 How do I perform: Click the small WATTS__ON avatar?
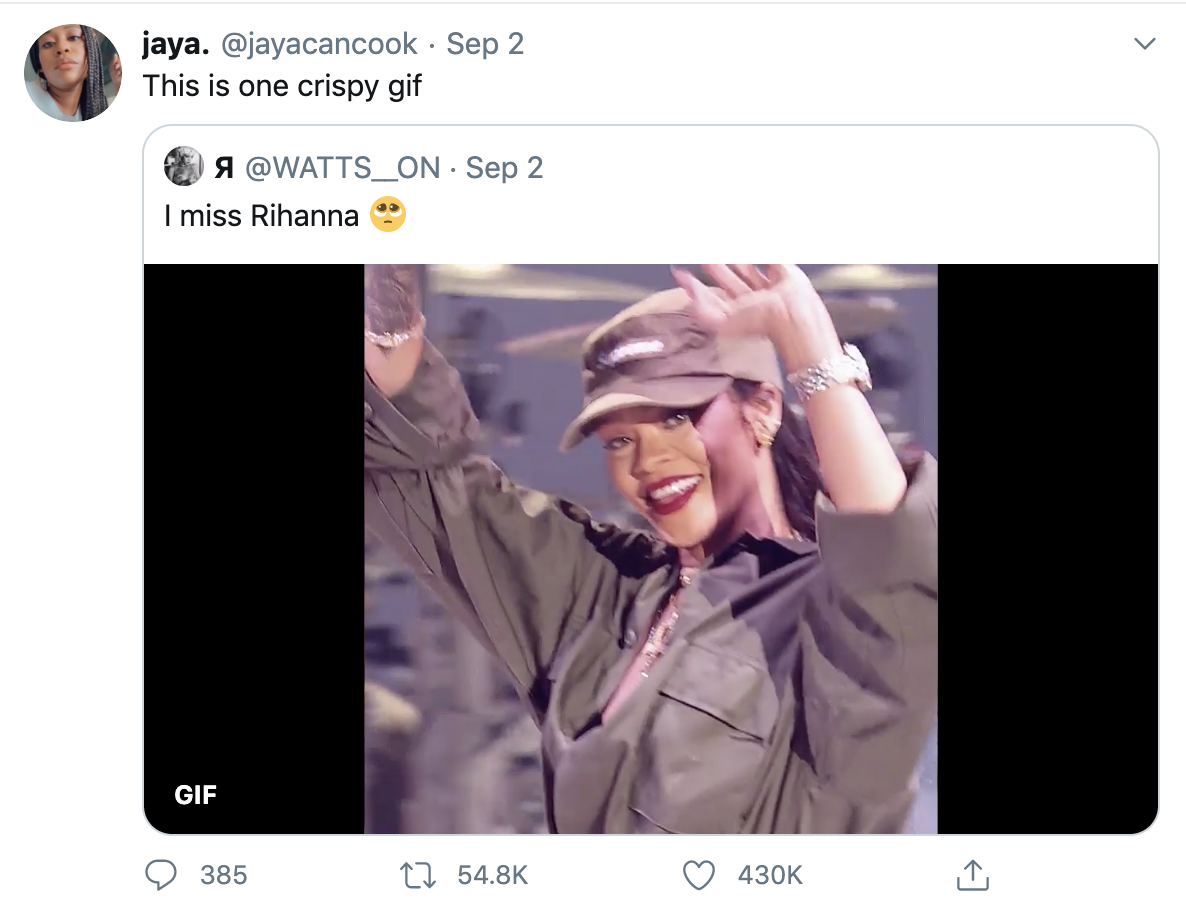click(x=184, y=167)
